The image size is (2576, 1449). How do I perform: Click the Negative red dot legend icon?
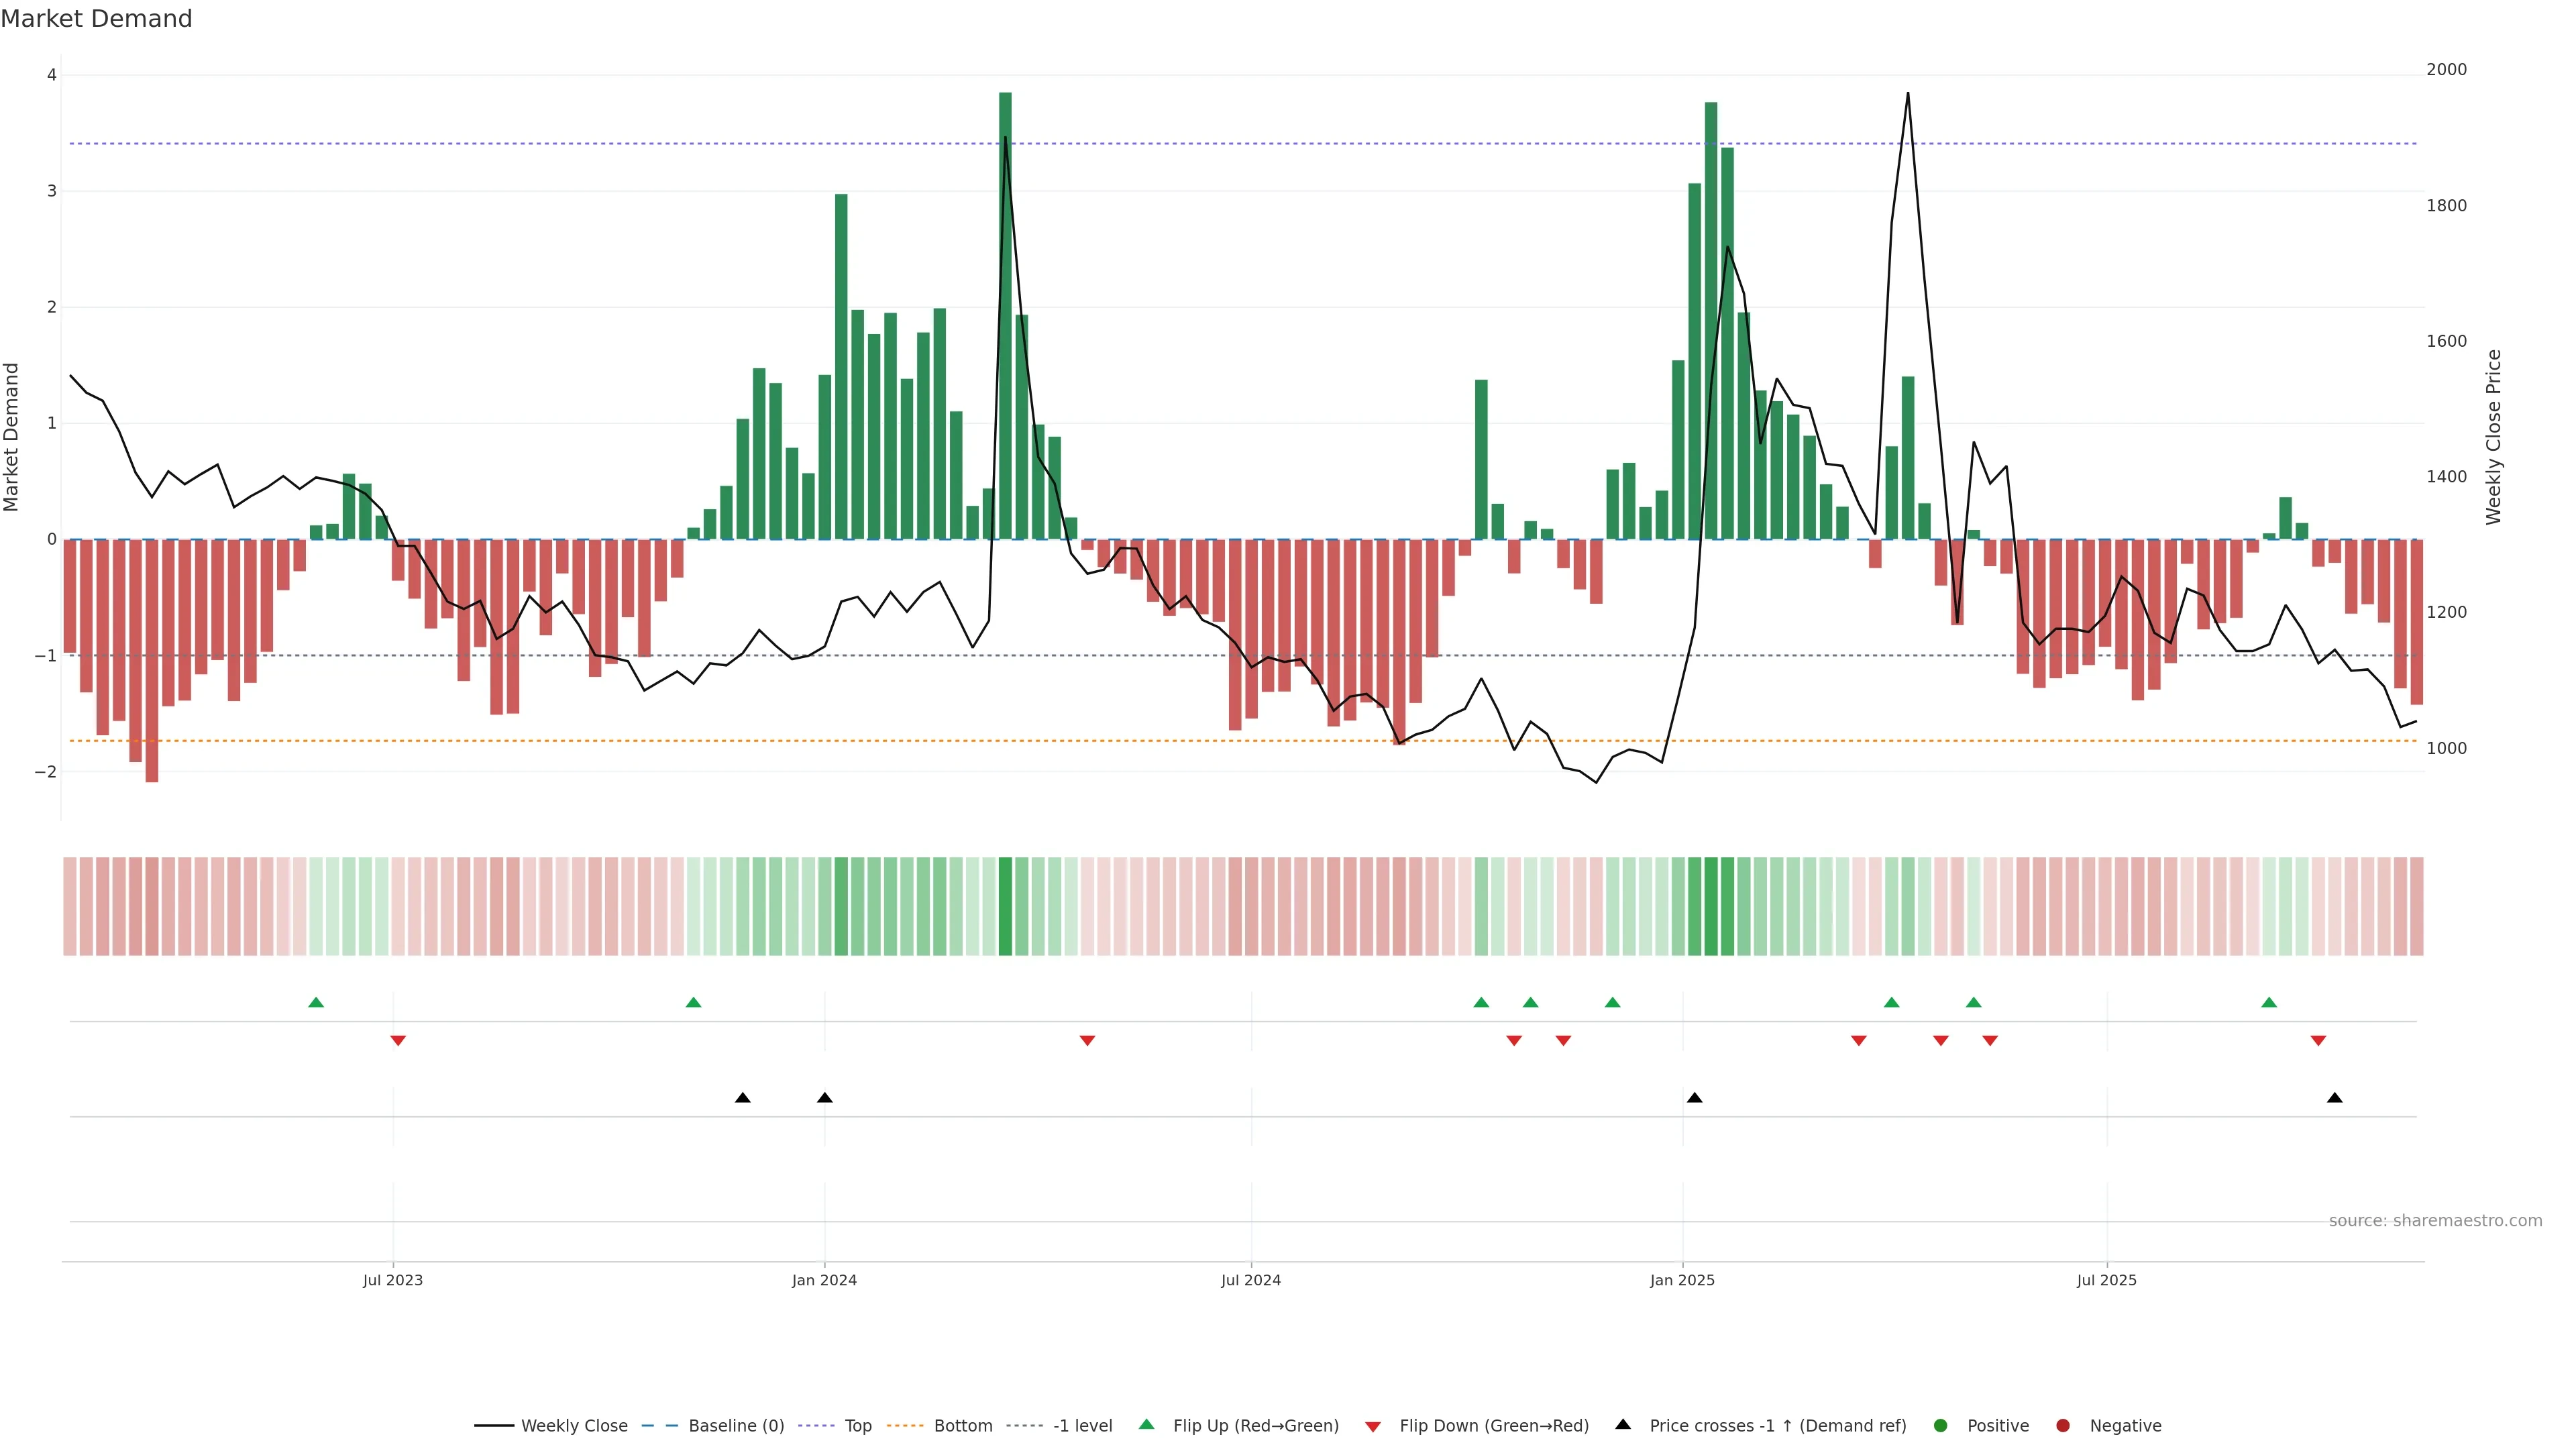click(x=2063, y=1426)
